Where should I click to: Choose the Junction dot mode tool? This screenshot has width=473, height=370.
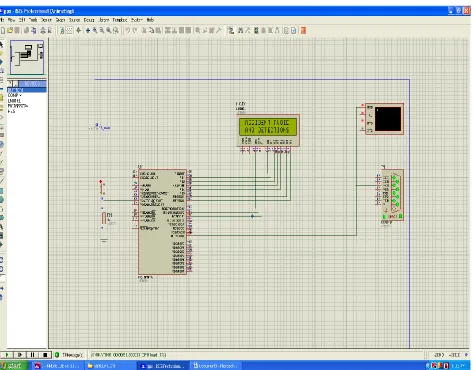point(1,62)
